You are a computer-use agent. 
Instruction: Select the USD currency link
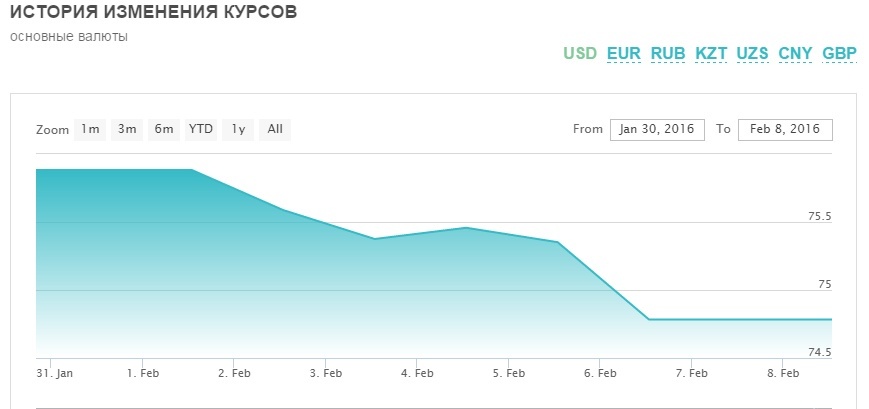point(580,54)
